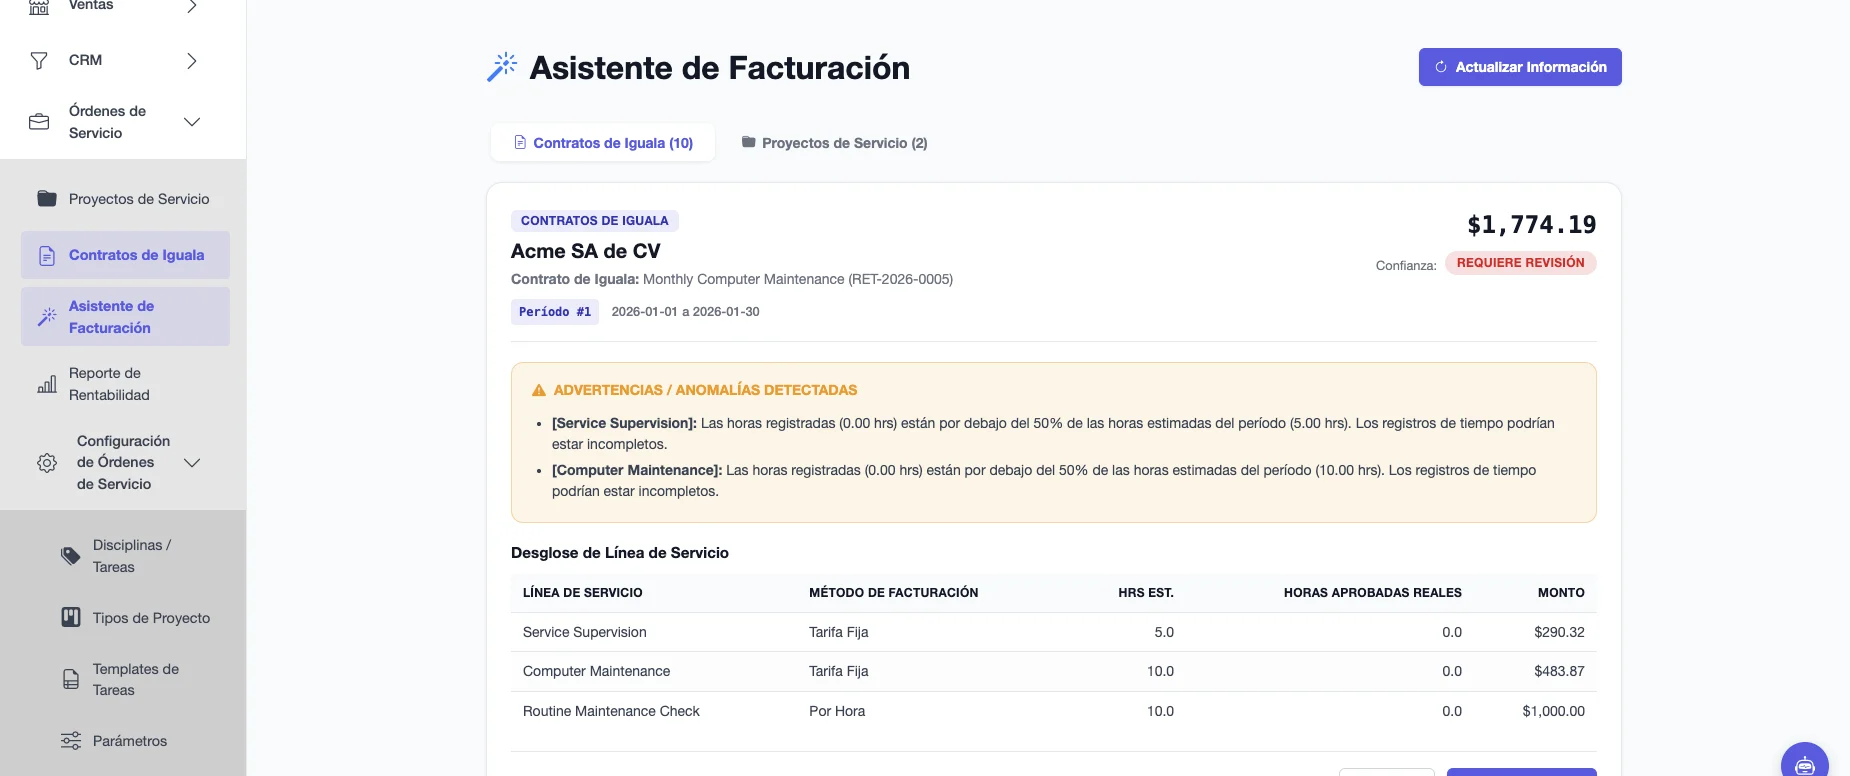Open Reporte de Rentabilidad in sidebar
Viewport: 1850px width, 776px height.
[x=125, y=384]
